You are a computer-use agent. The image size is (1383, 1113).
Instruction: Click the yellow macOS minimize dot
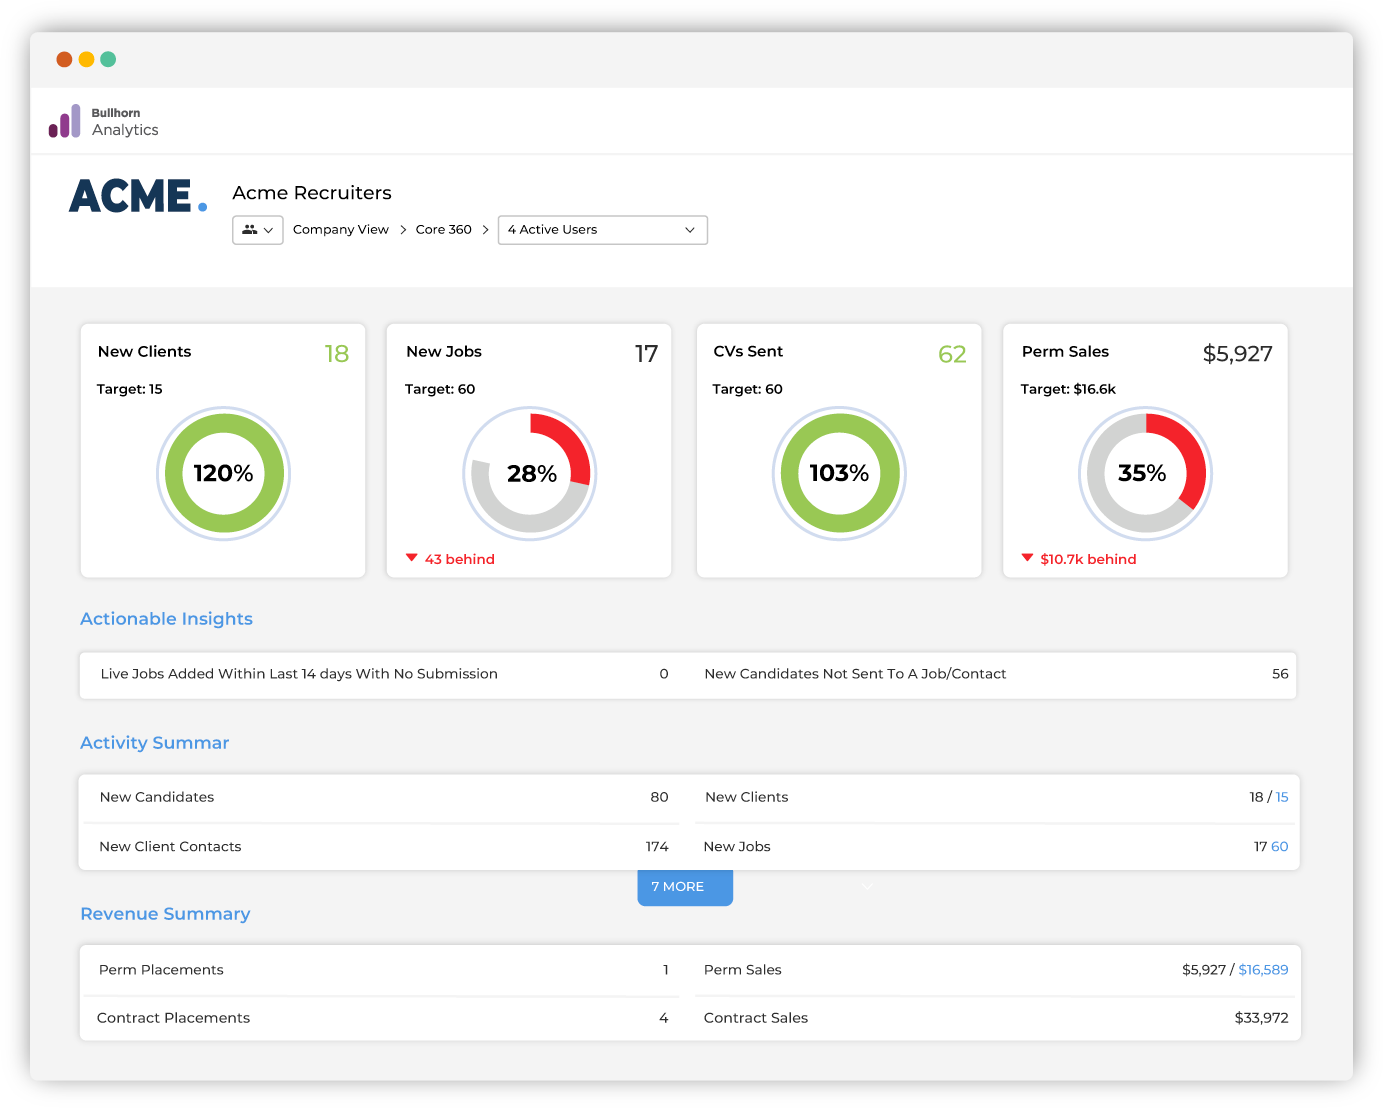(x=86, y=59)
